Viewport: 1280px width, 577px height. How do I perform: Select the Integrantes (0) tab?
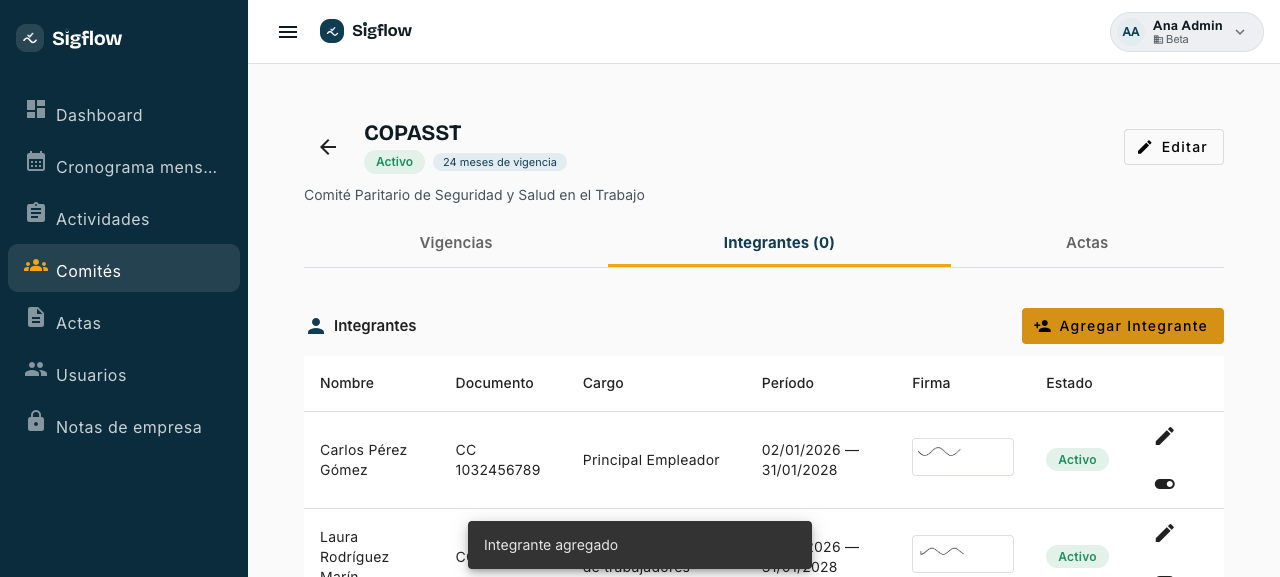click(x=779, y=243)
